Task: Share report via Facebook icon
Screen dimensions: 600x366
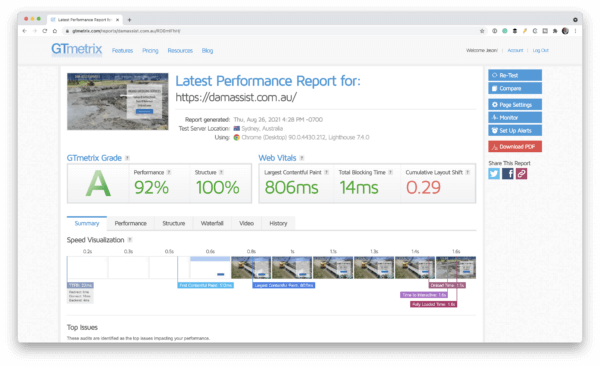Action: (x=508, y=174)
